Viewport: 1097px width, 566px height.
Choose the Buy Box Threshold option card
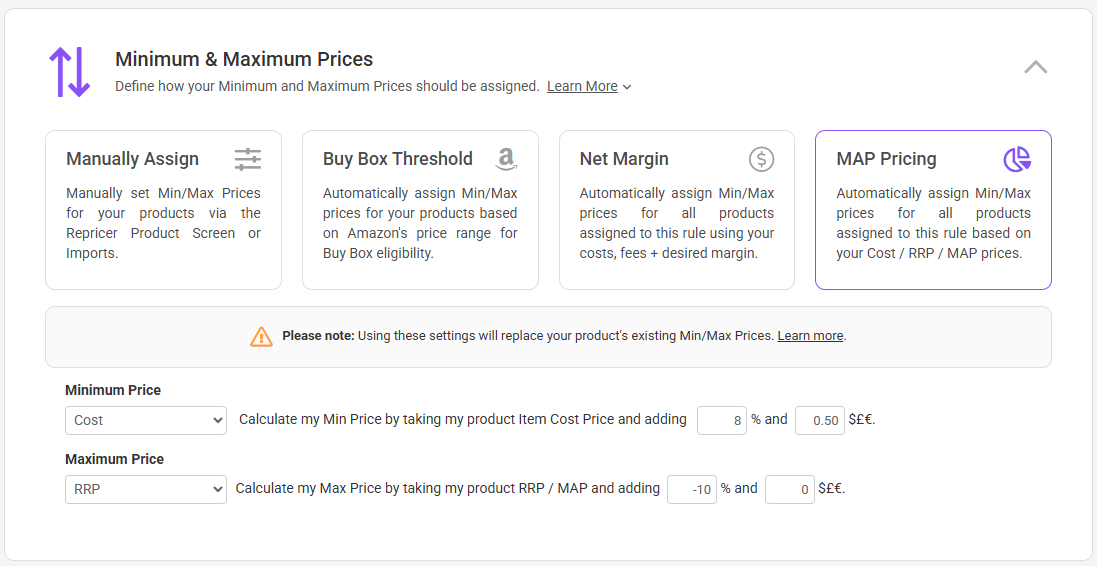click(x=420, y=210)
